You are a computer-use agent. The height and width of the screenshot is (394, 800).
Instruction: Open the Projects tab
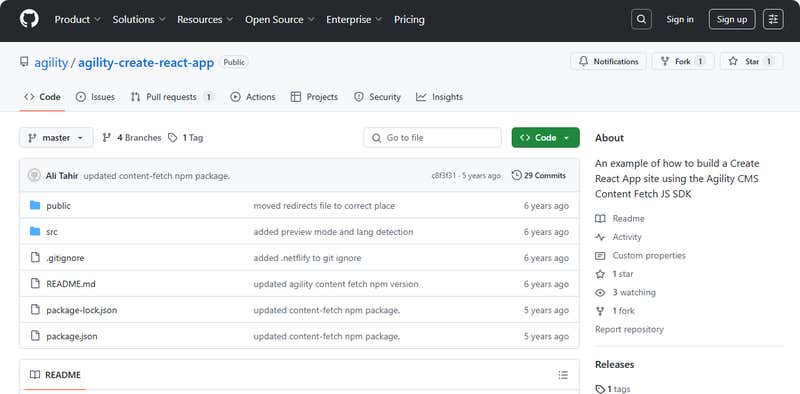point(314,96)
